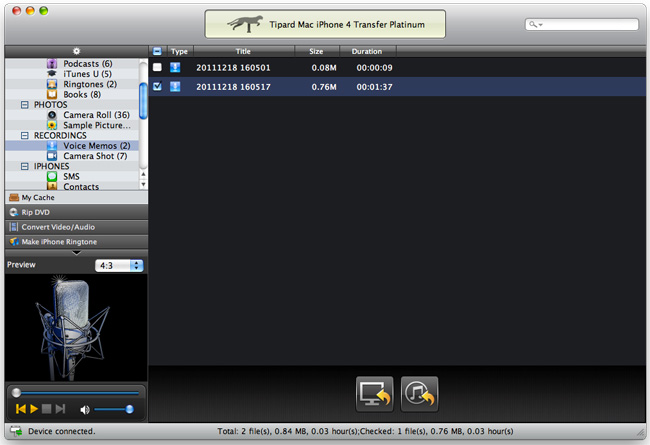This screenshot has width=650, height=445.
Task: Click the Camera Roll icon
Action: click(52, 115)
